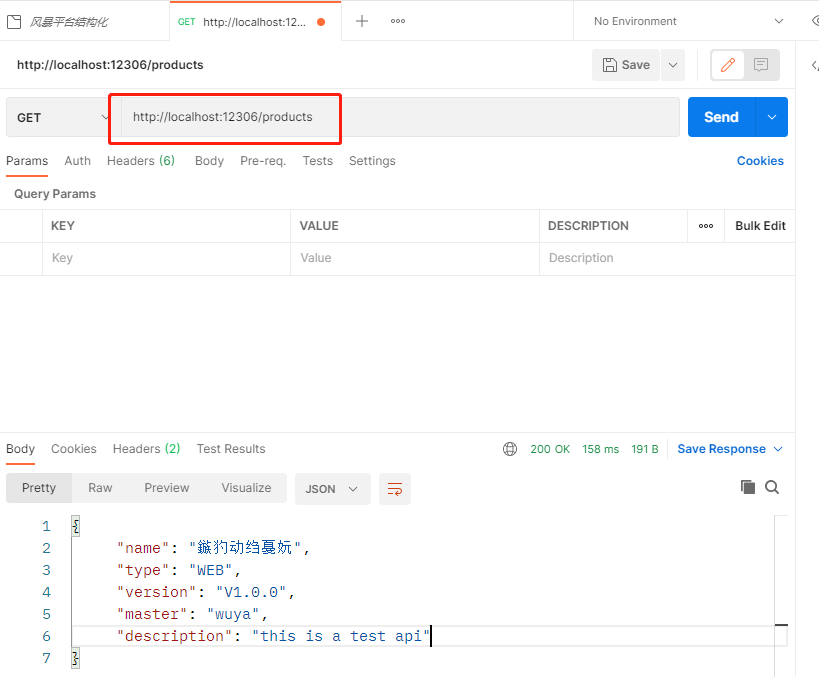
Task: Send the request
Action: (x=721, y=117)
